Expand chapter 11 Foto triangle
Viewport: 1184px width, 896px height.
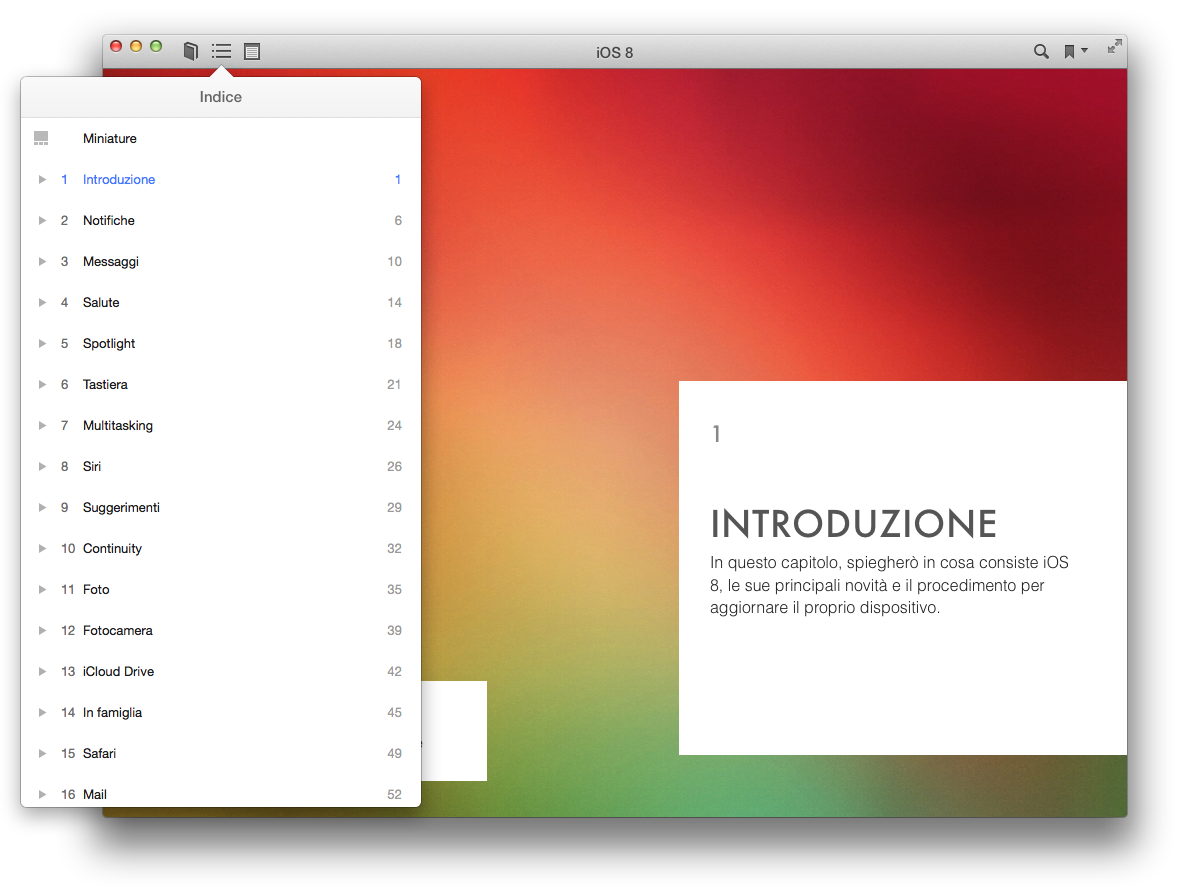[42, 590]
